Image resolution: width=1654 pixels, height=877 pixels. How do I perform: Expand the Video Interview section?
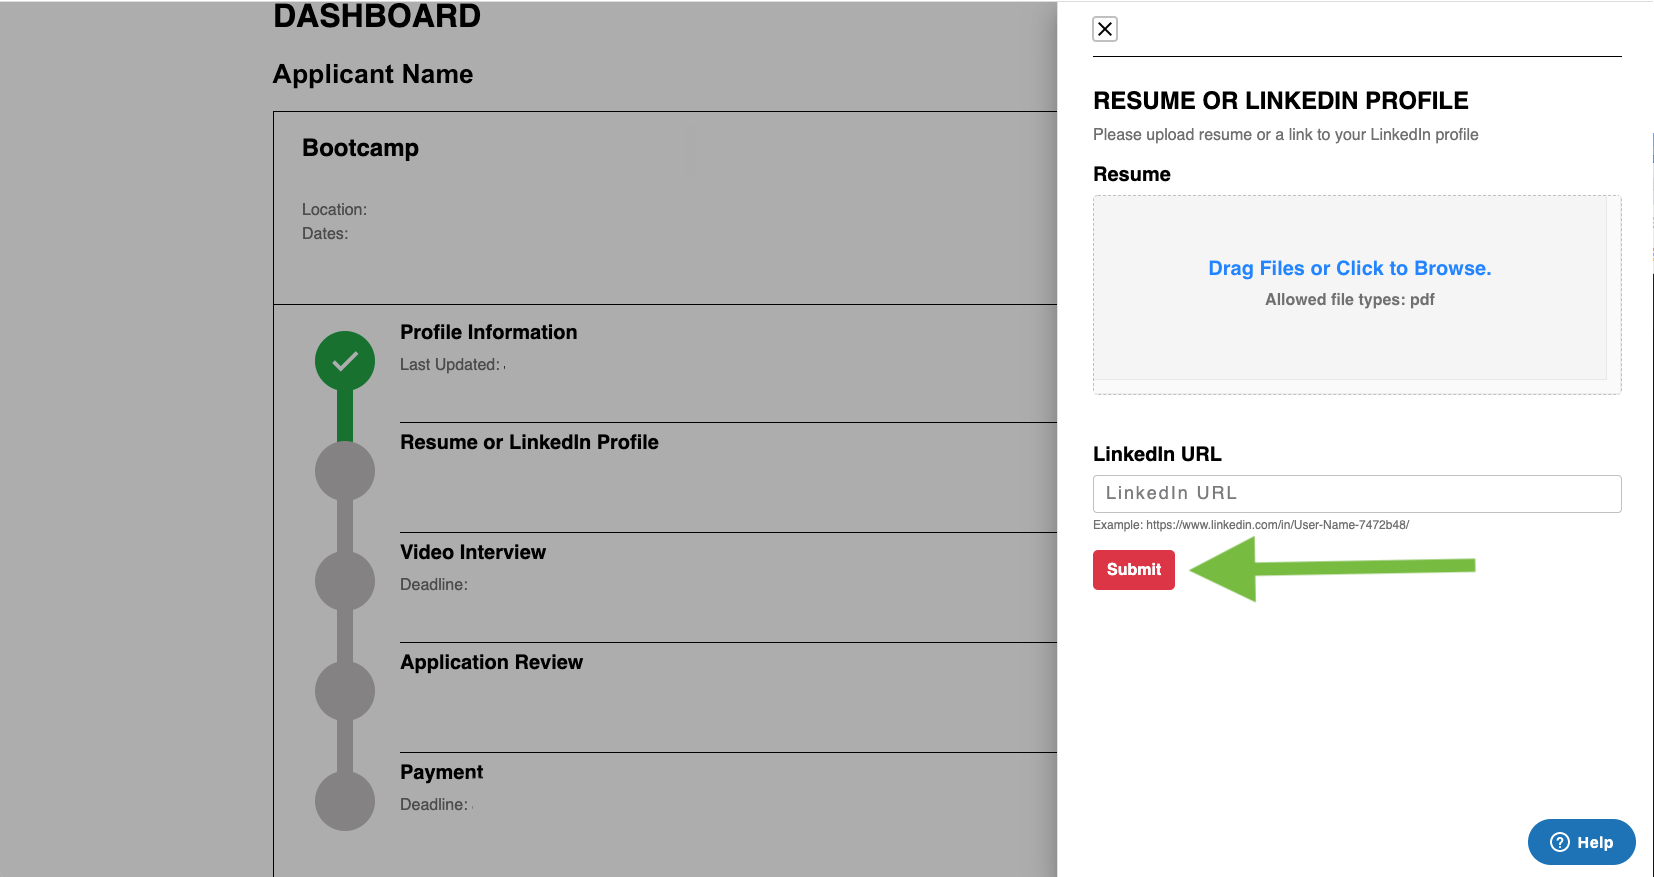[472, 552]
